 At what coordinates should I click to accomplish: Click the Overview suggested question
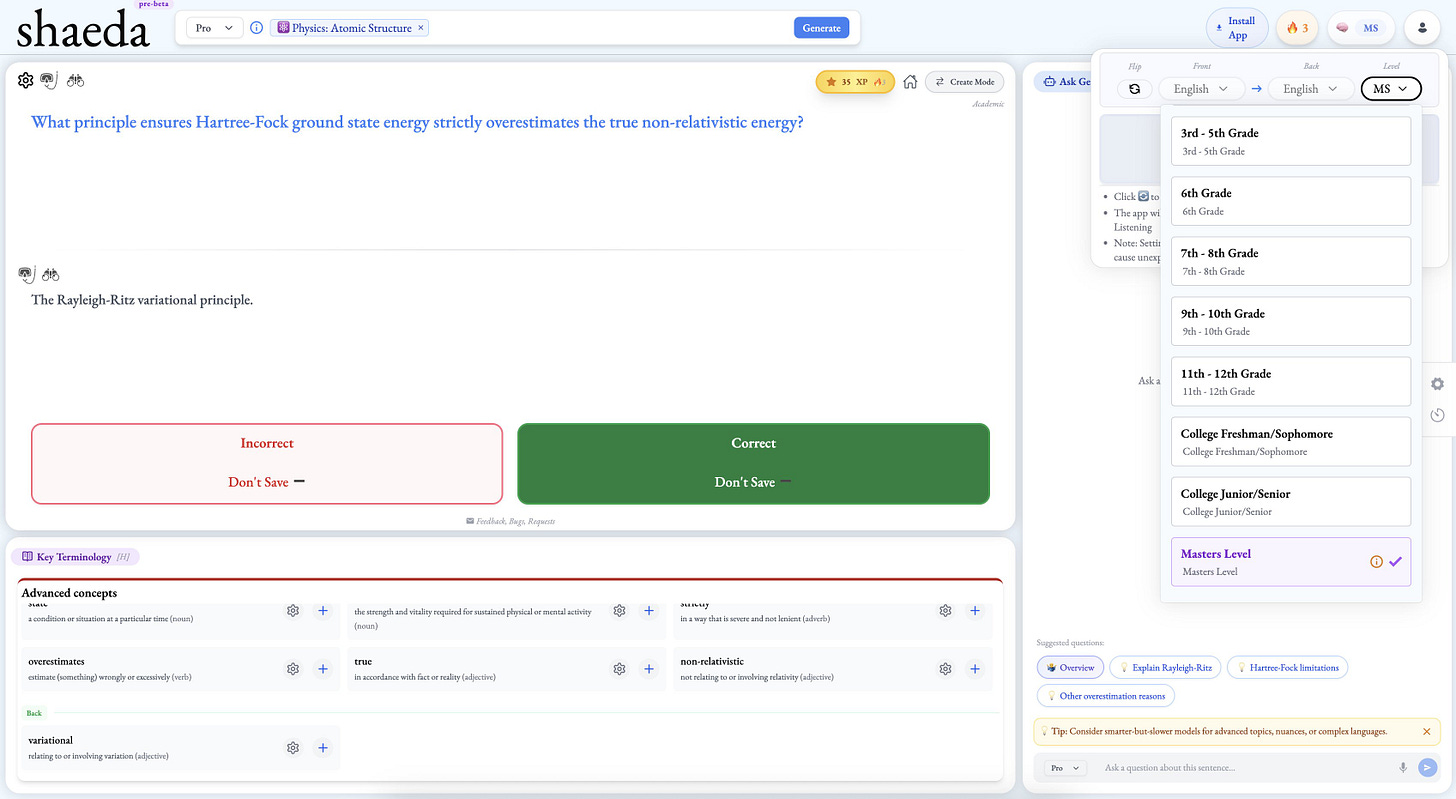[1070, 667]
